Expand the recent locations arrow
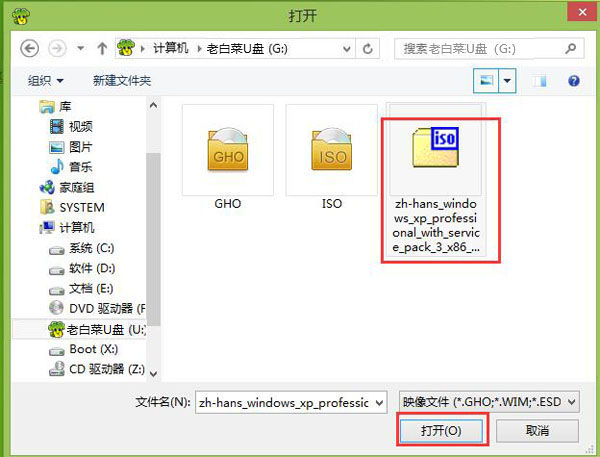 coord(81,49)
